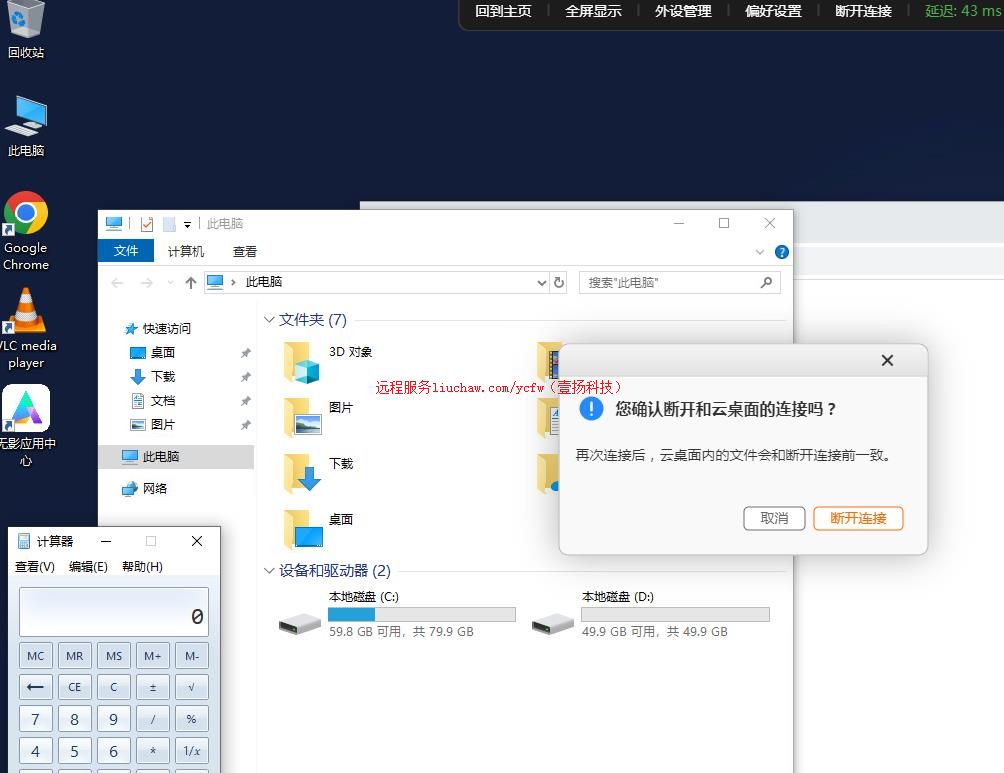
Task: Select 网络 in the navigation pane
Action: [x=155, y=489]
